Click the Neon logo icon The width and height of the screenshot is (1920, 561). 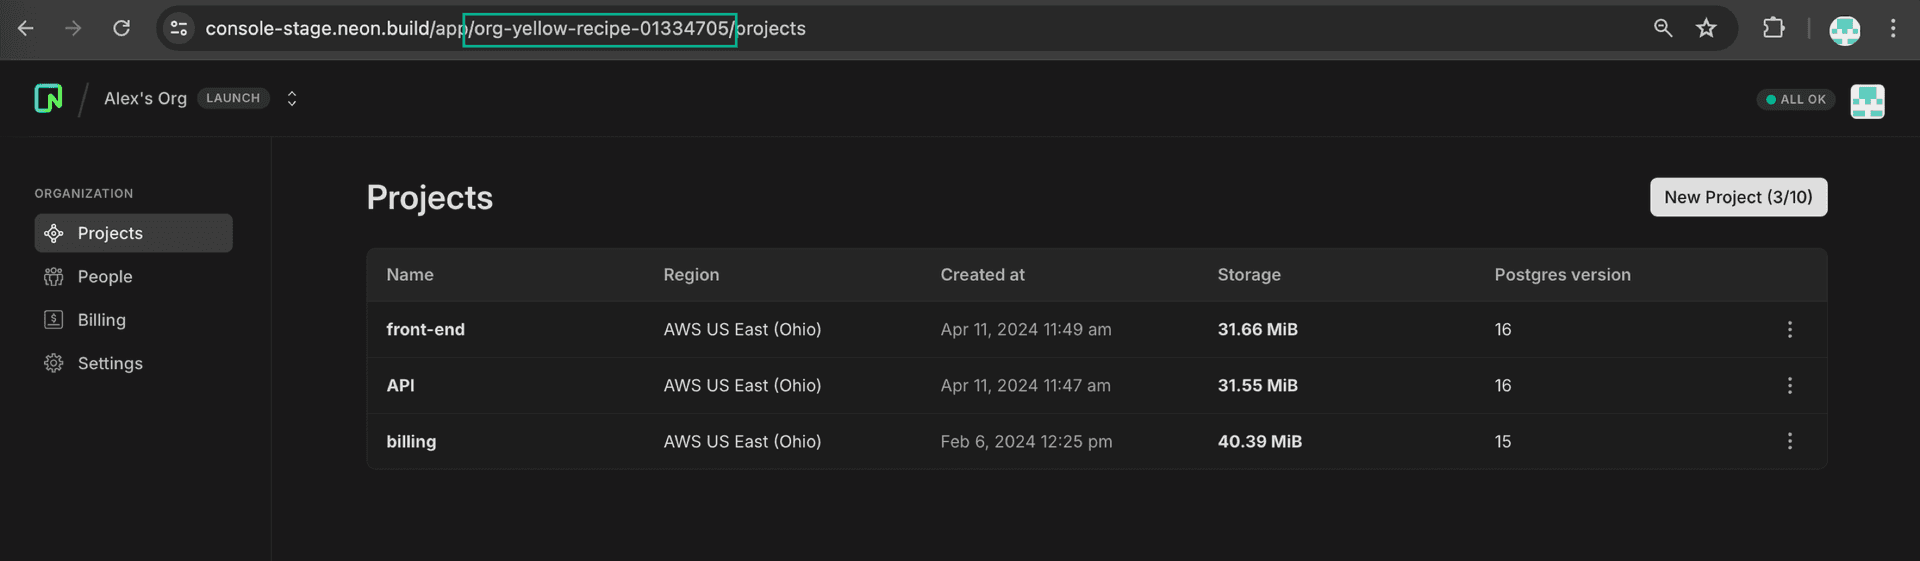[48, 98]
